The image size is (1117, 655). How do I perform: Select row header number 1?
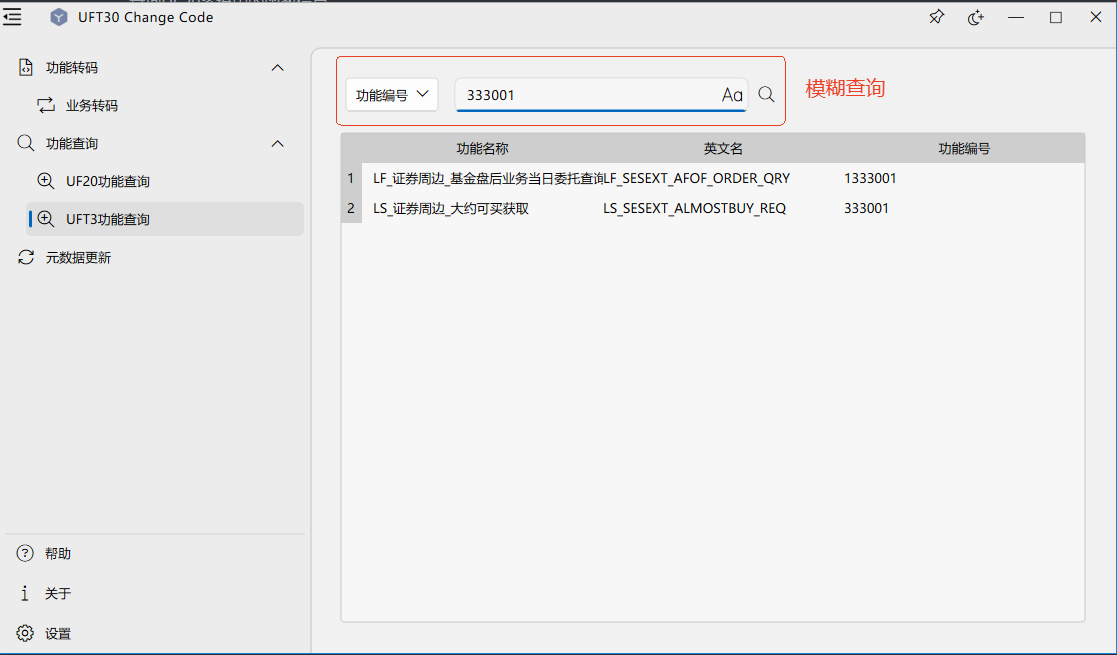coord(350,178)
